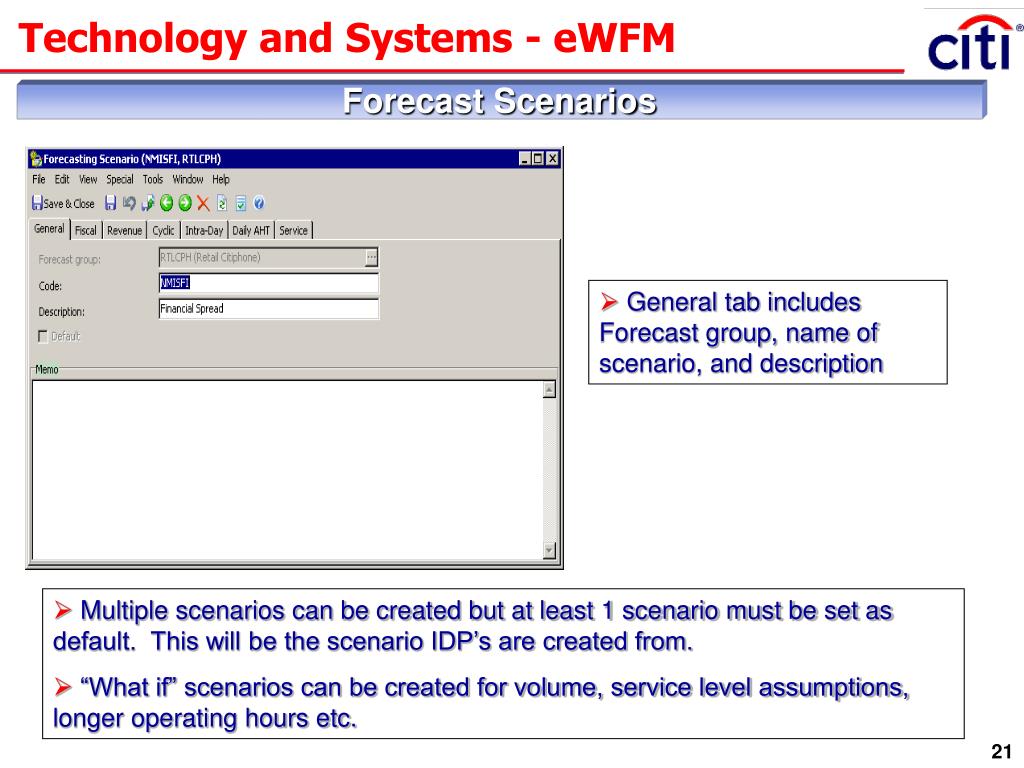
Task: Select the General tab
Action: point(50,229)
